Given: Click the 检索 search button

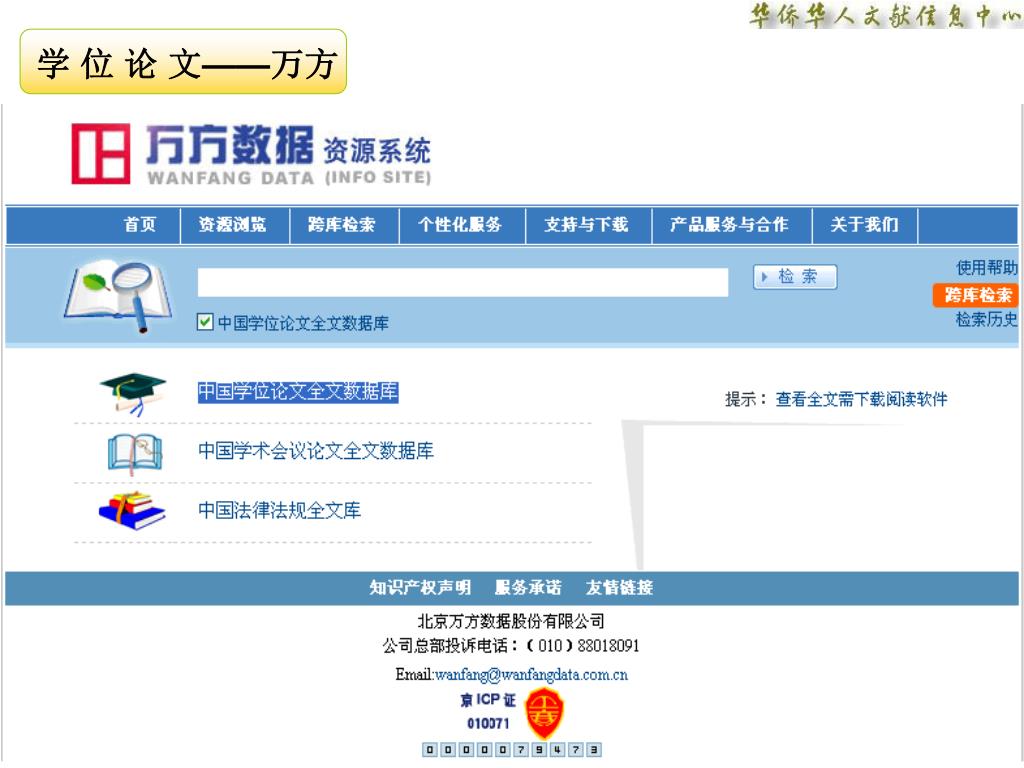Looking at the screenshot, I should 795,277.
